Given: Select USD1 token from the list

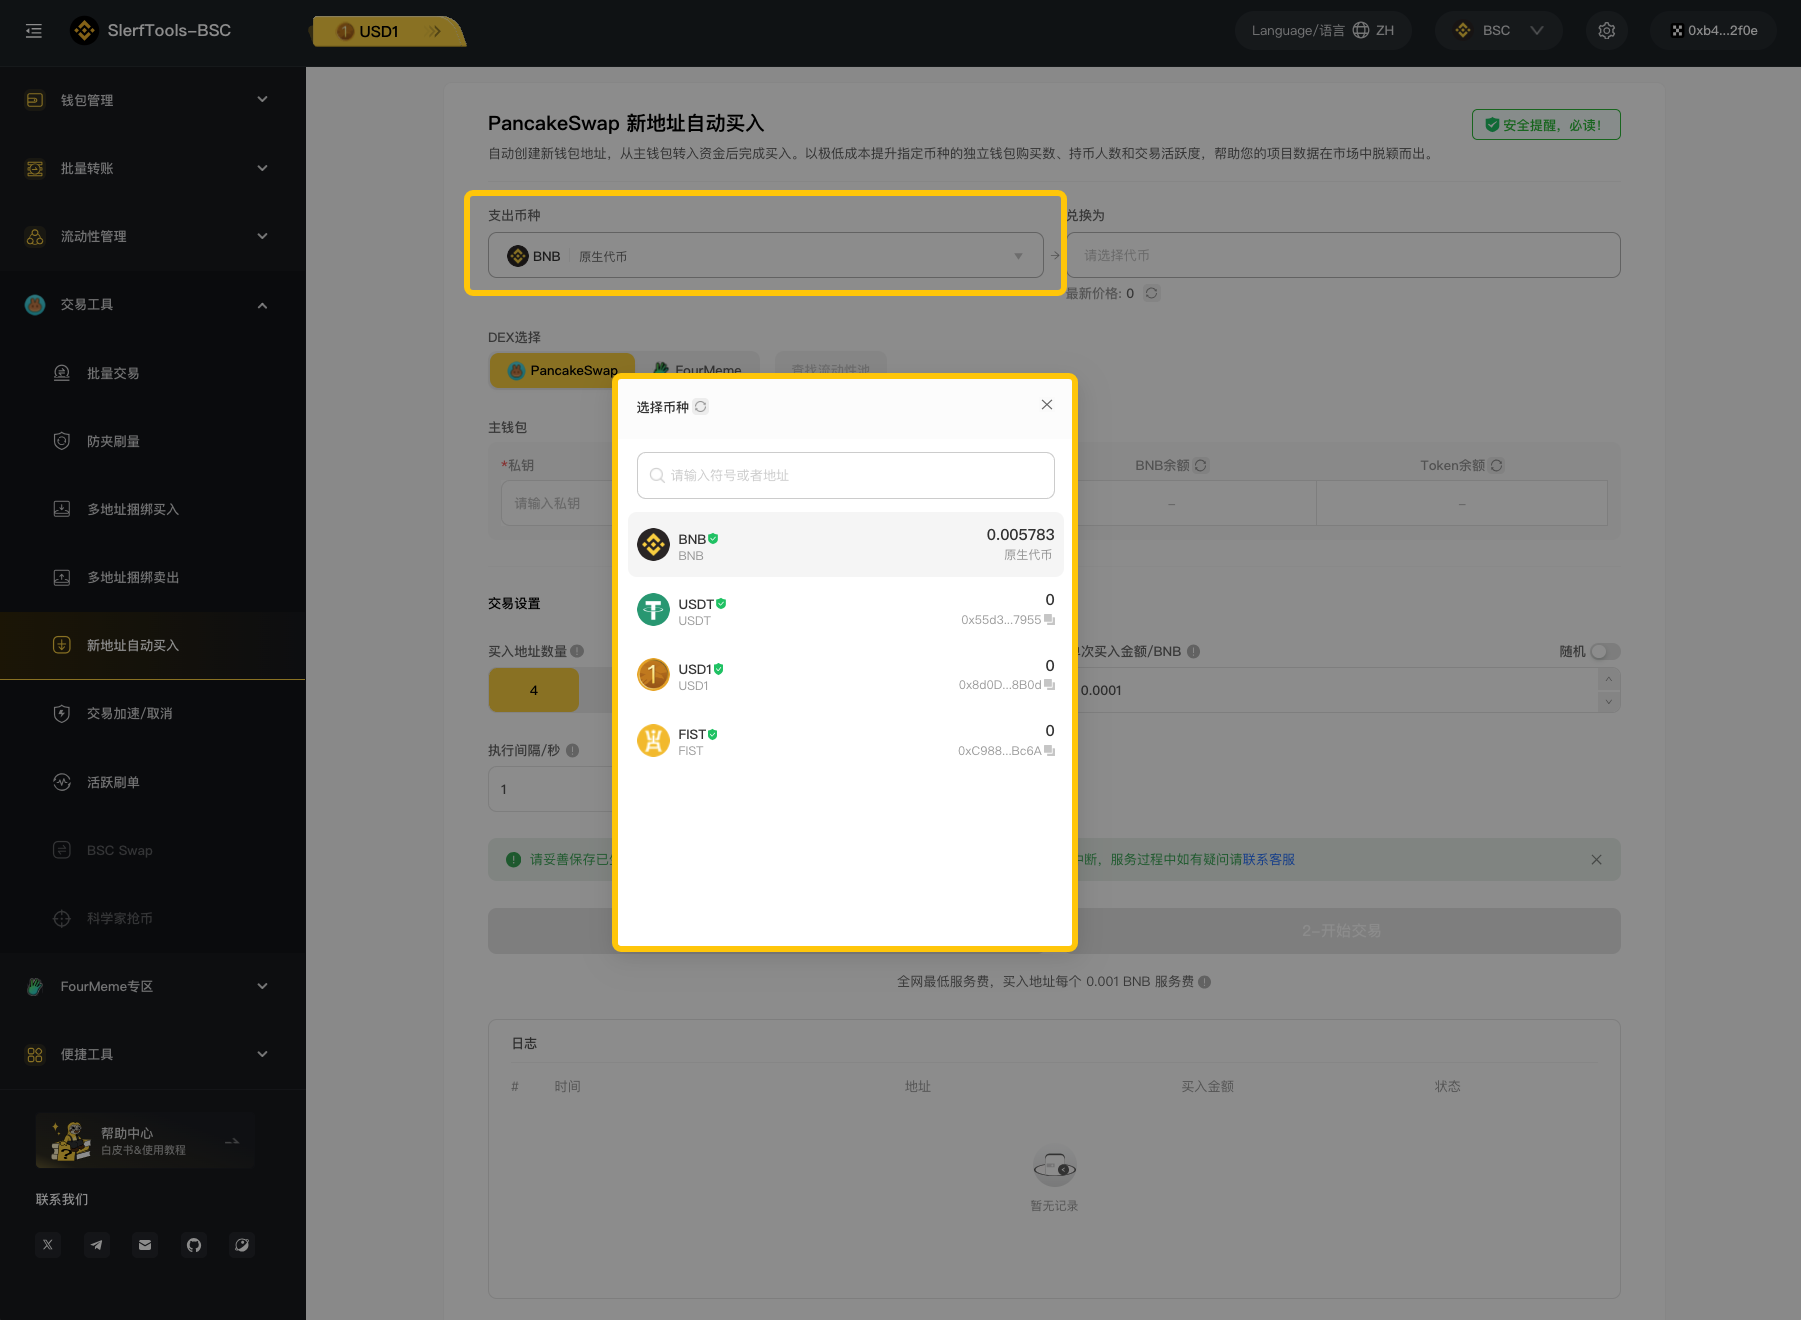Looking at the screenshot, I should [x=845, y=676].
